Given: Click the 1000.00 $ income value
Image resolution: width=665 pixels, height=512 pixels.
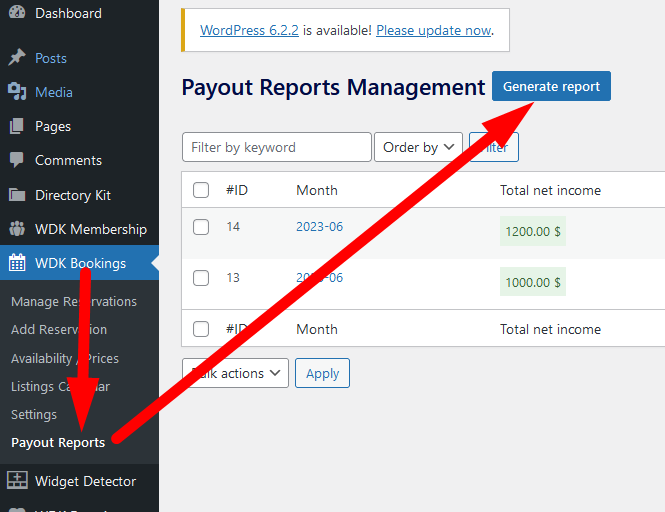Looking at the screenshot, I should coord(533,282).
